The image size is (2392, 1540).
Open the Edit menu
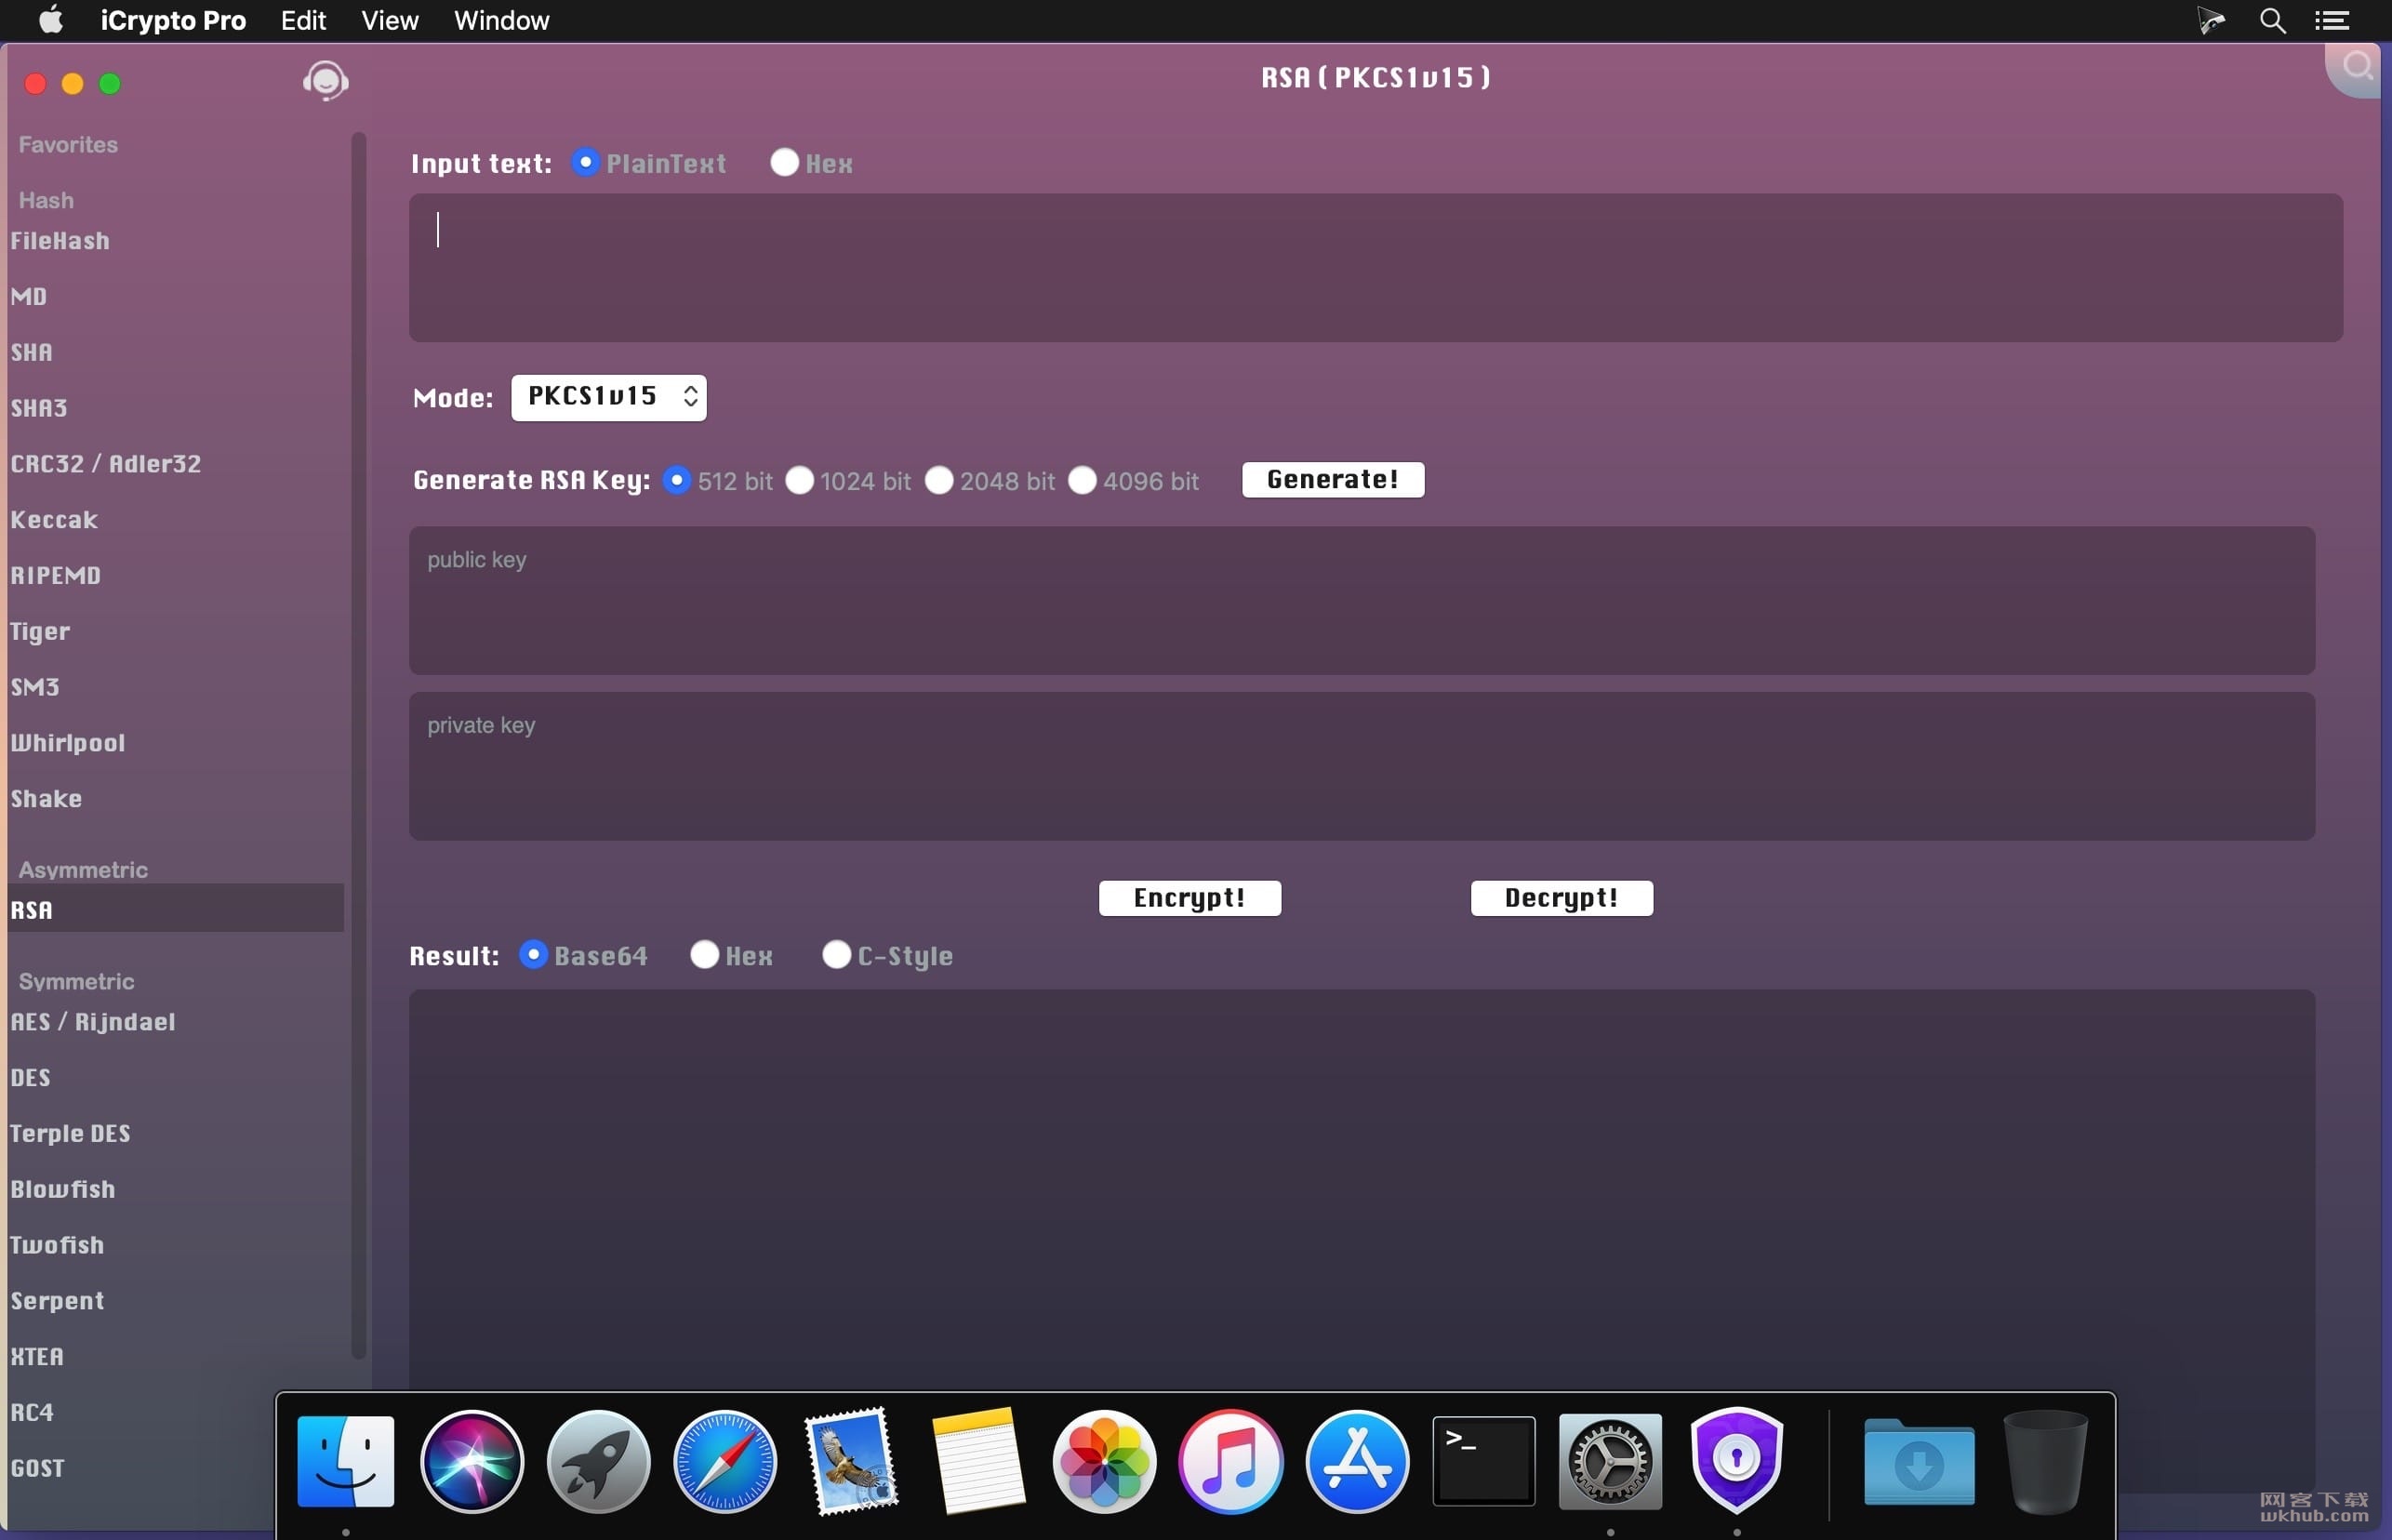click(303, 20)
